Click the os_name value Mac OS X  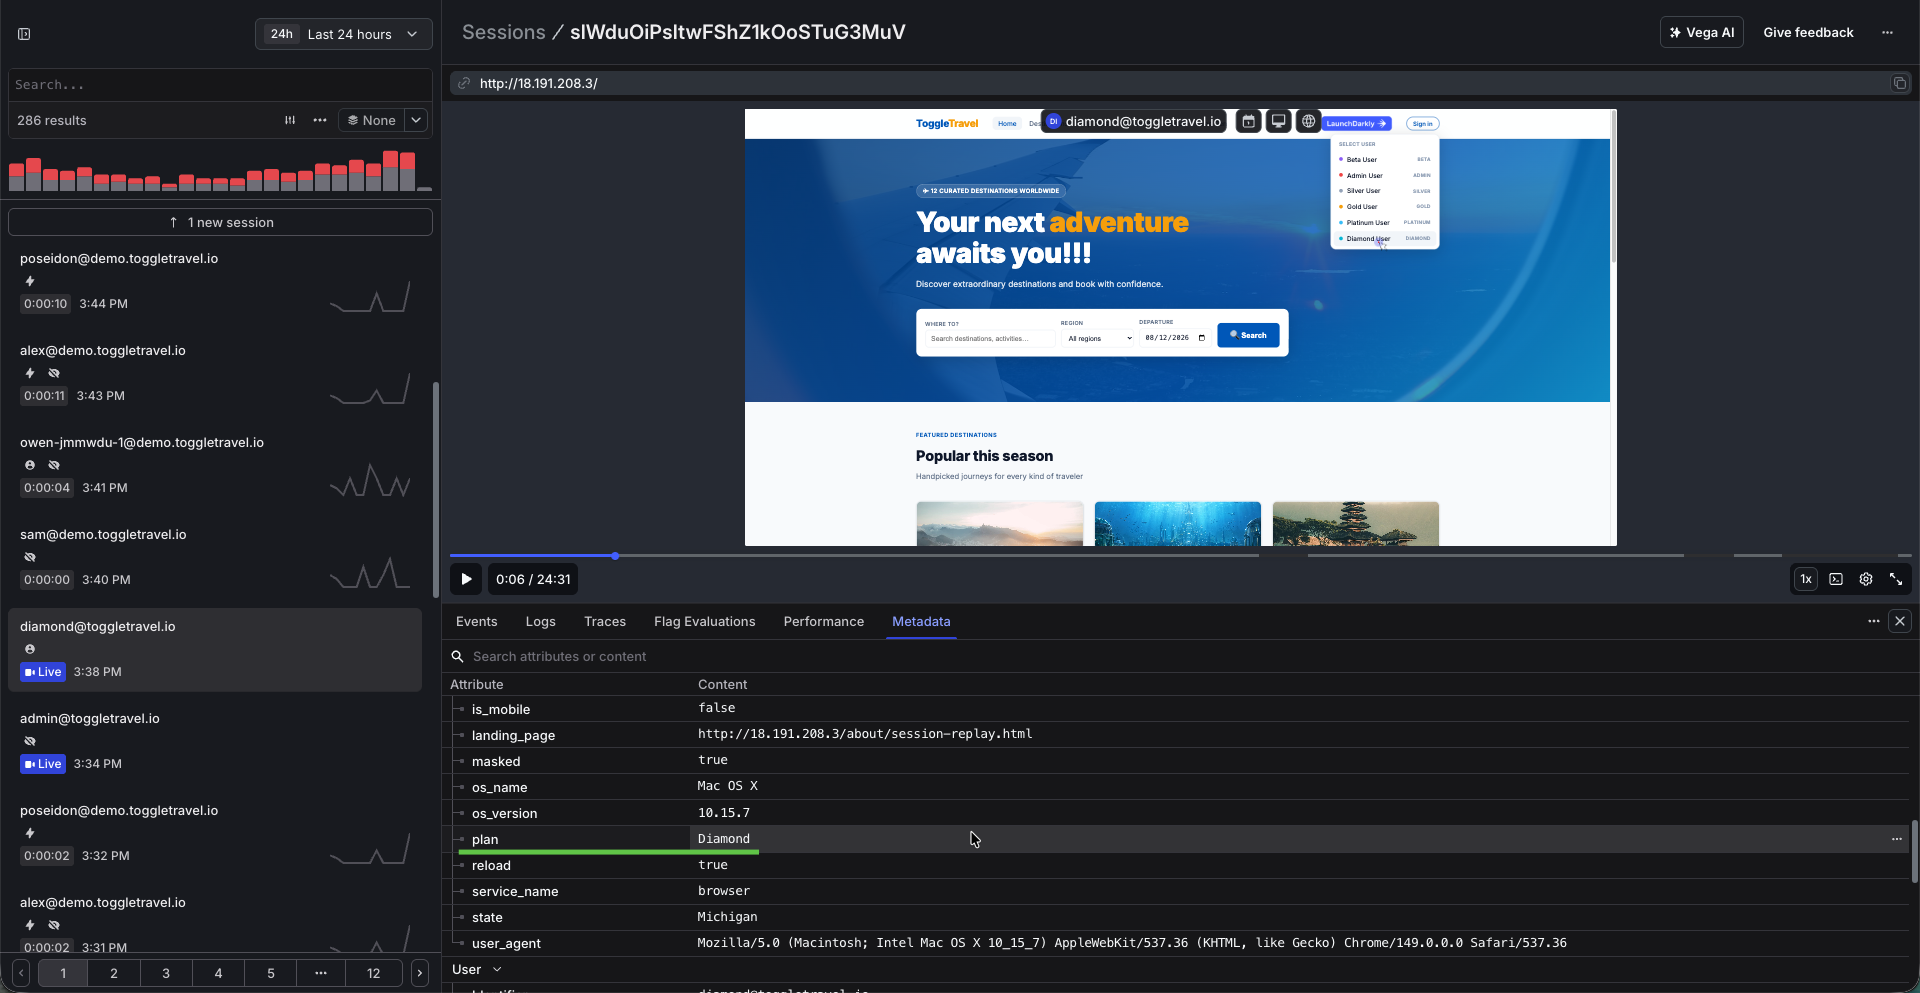click(727, 786)
